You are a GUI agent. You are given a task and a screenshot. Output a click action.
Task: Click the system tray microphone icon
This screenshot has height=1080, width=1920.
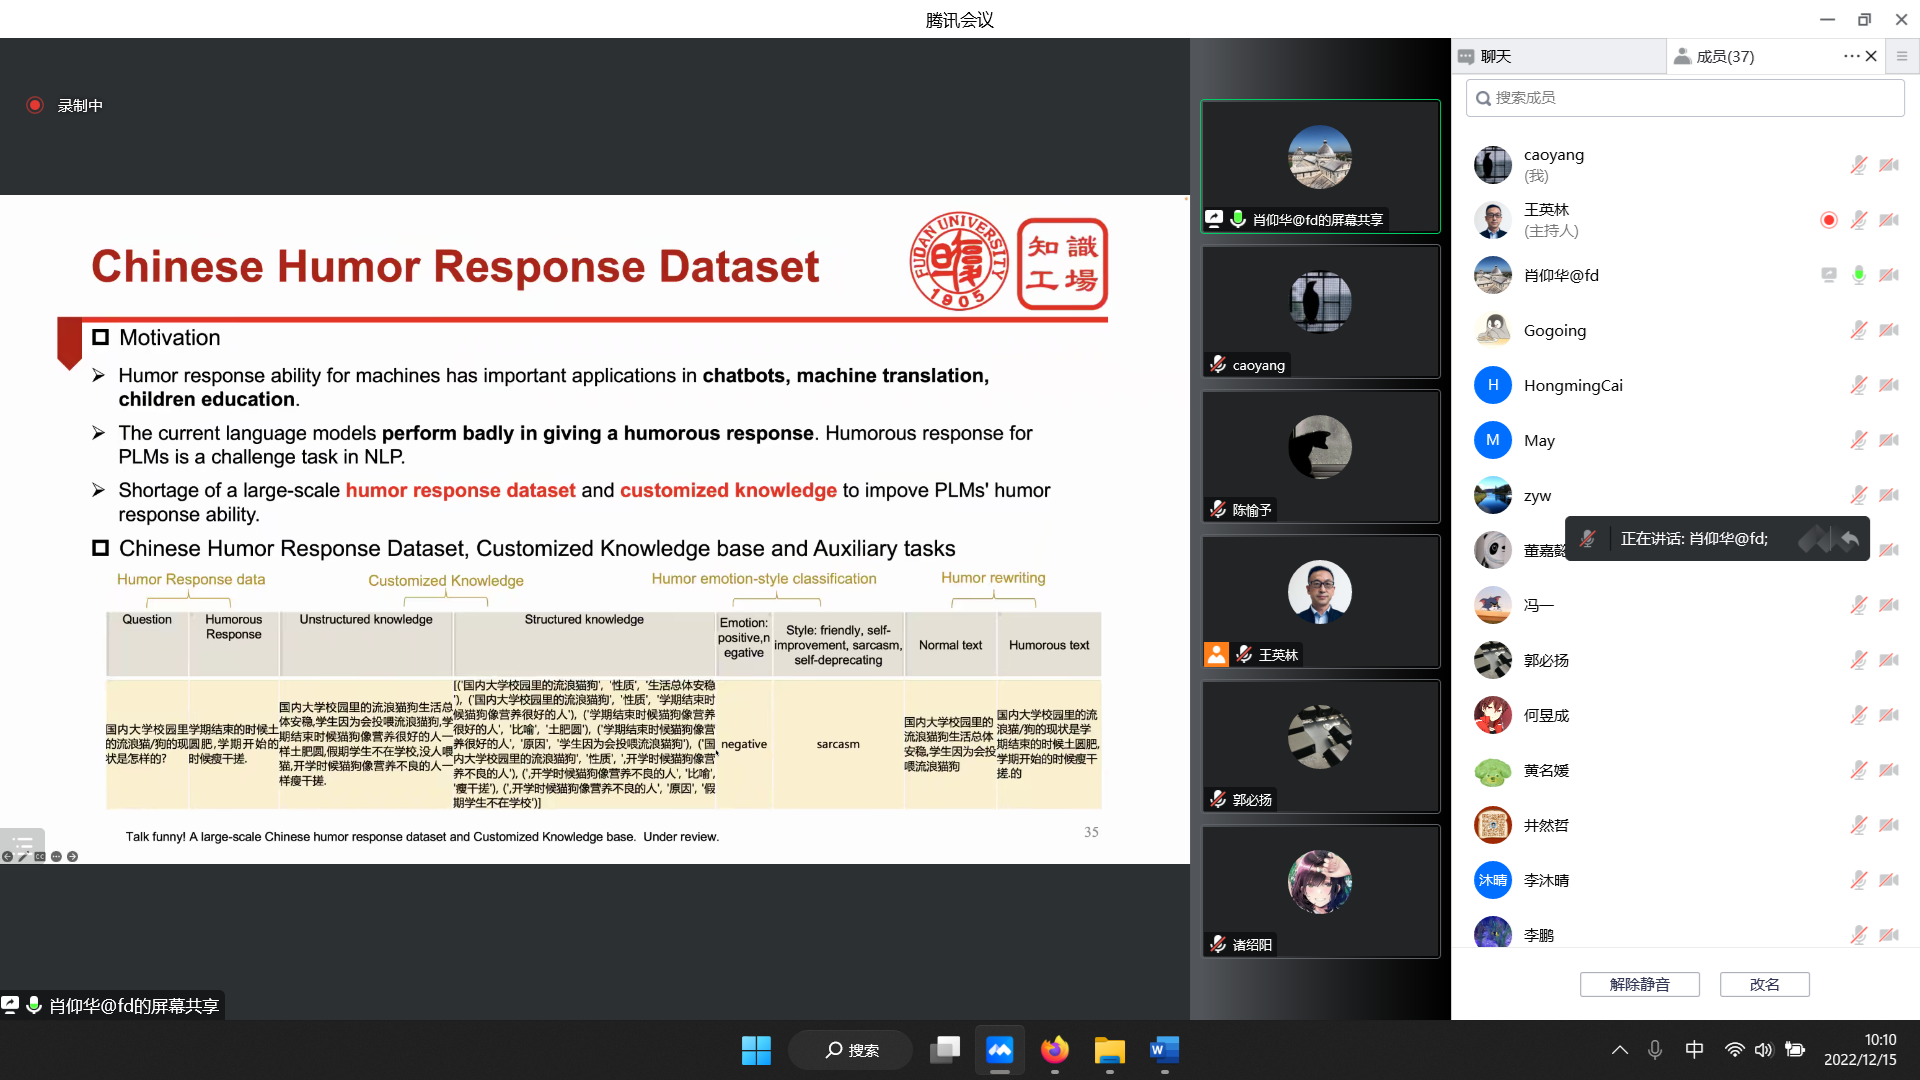click(1655, 1050)
